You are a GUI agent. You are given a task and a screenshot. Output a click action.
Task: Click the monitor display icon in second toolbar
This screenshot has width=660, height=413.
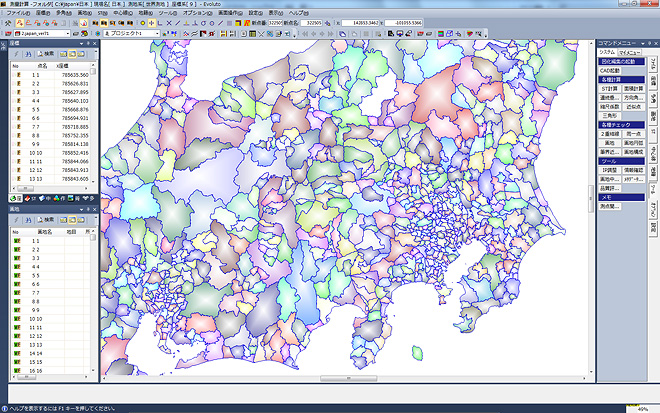coord(399,34)
